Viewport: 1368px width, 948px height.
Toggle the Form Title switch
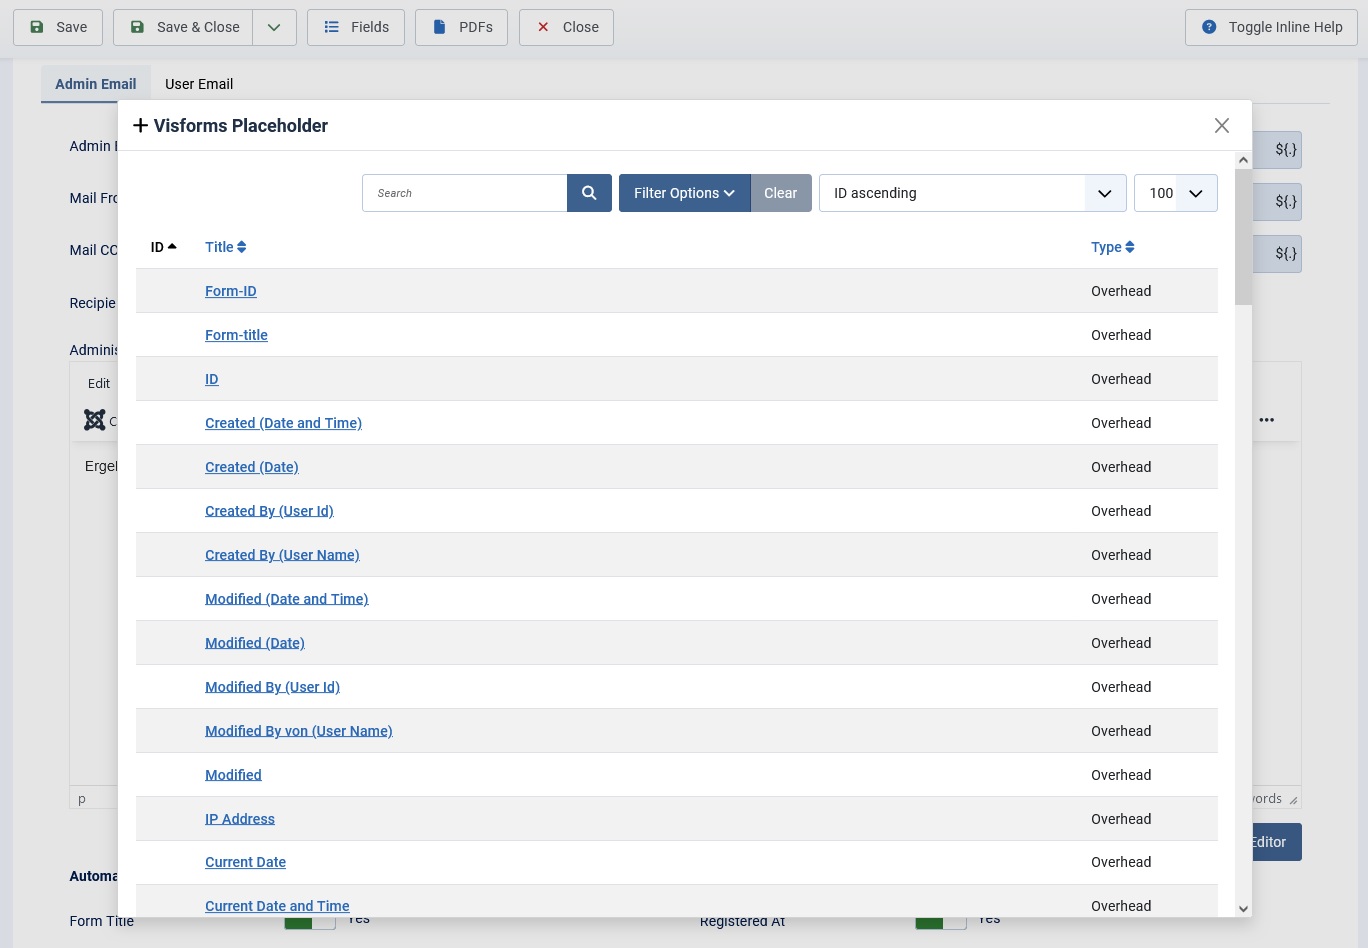coord(309,922)
